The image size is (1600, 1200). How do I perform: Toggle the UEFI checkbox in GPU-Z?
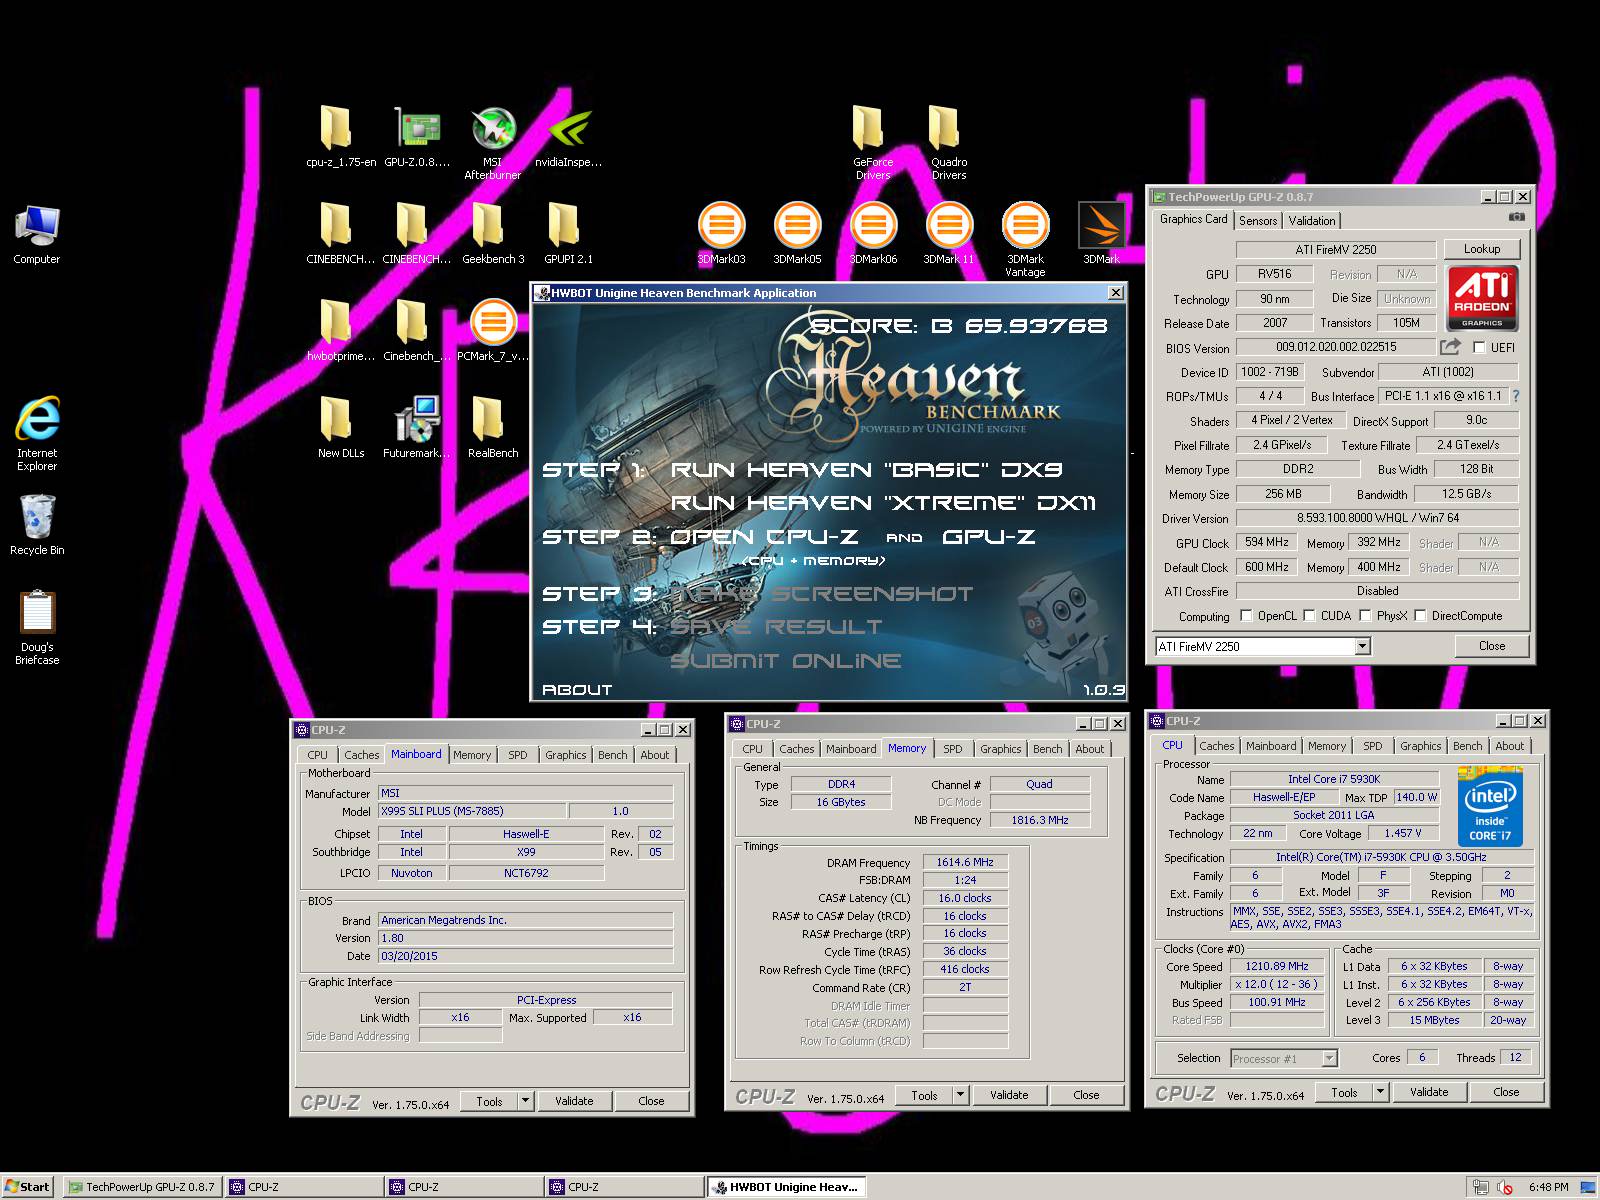1479,347
